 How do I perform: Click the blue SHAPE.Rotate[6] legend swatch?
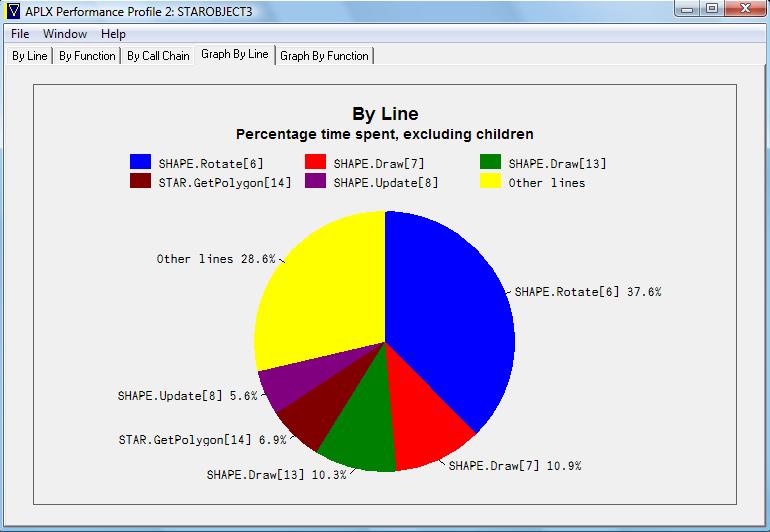140,162
